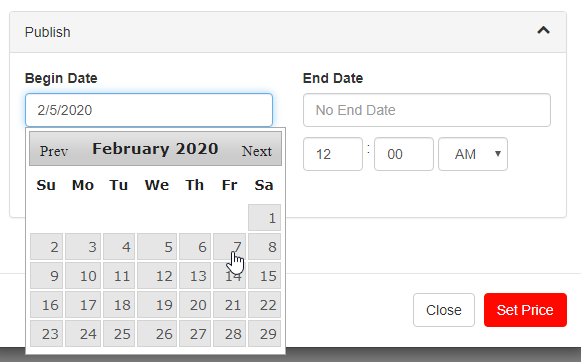
Task: Click the Begin Date input field
Action: click(x=149, y=110)
